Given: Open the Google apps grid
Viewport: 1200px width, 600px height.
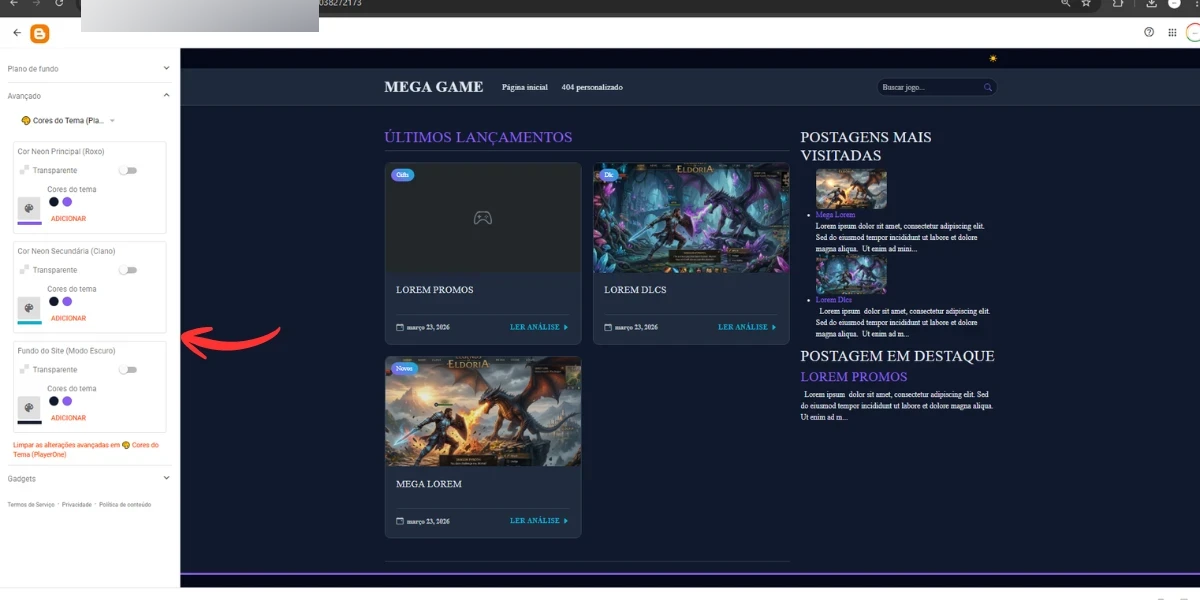Looking at the screenshot, I should click(x=1172, y=32).
